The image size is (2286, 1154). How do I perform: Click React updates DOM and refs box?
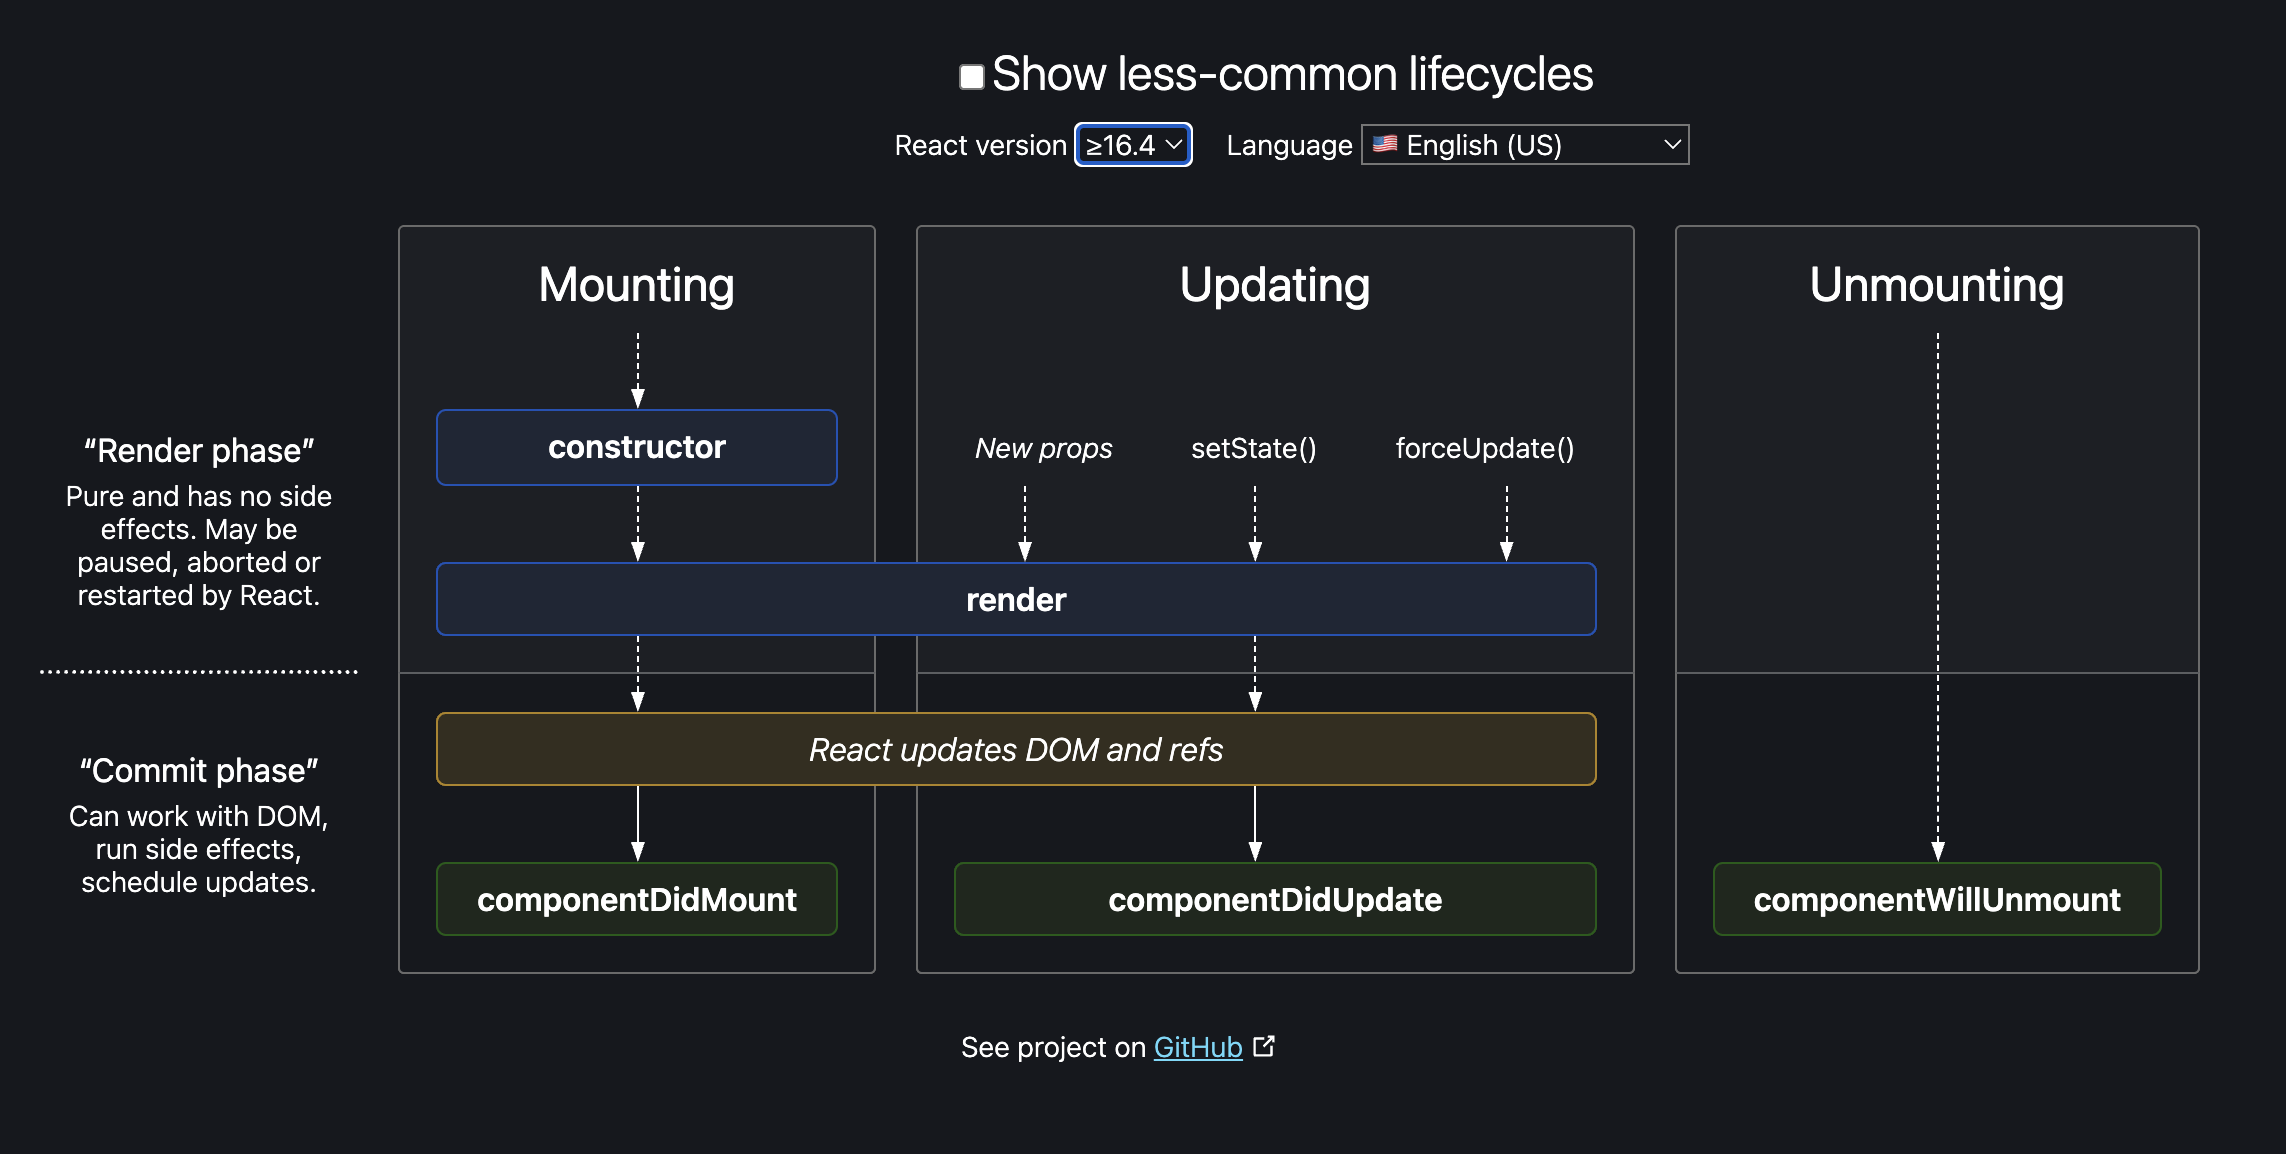point(1015,749)
